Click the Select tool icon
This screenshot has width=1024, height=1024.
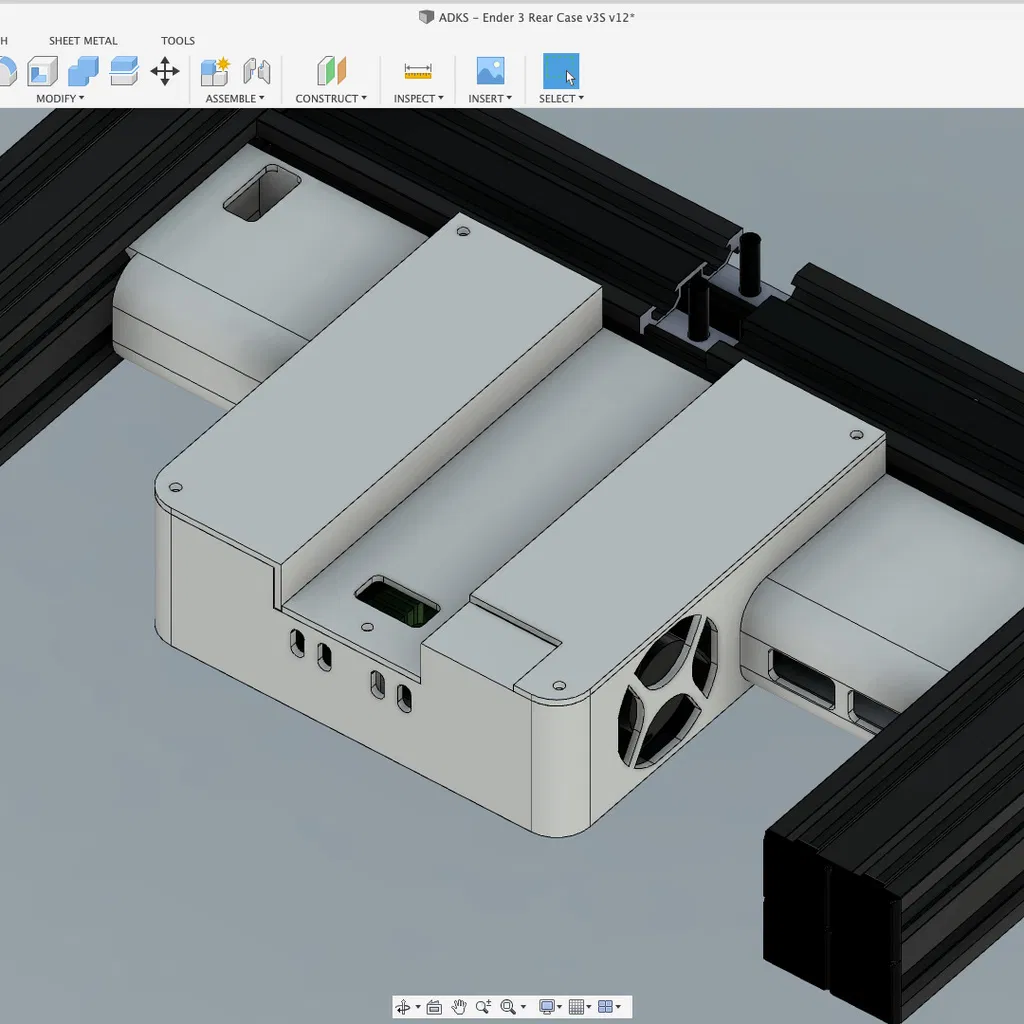[x=561, y=71]
